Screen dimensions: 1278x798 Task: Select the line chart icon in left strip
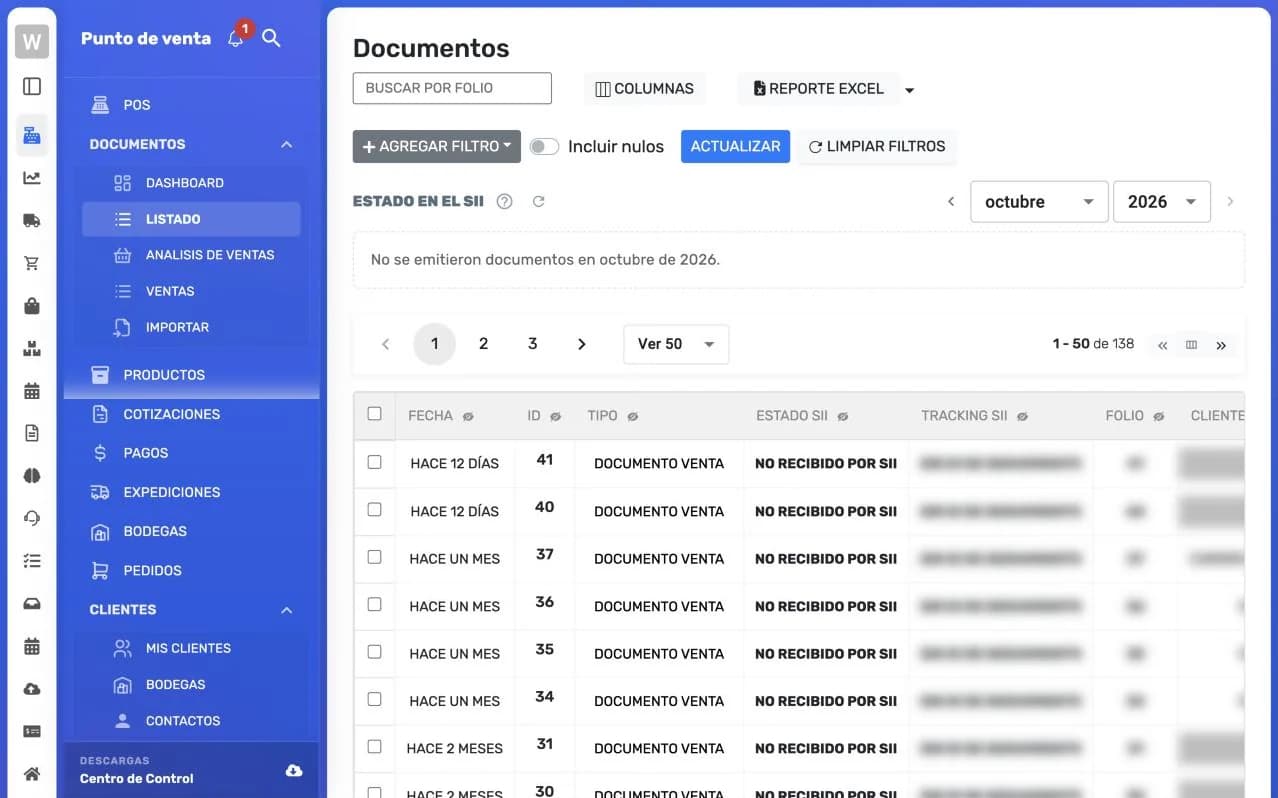click(32, 178)
